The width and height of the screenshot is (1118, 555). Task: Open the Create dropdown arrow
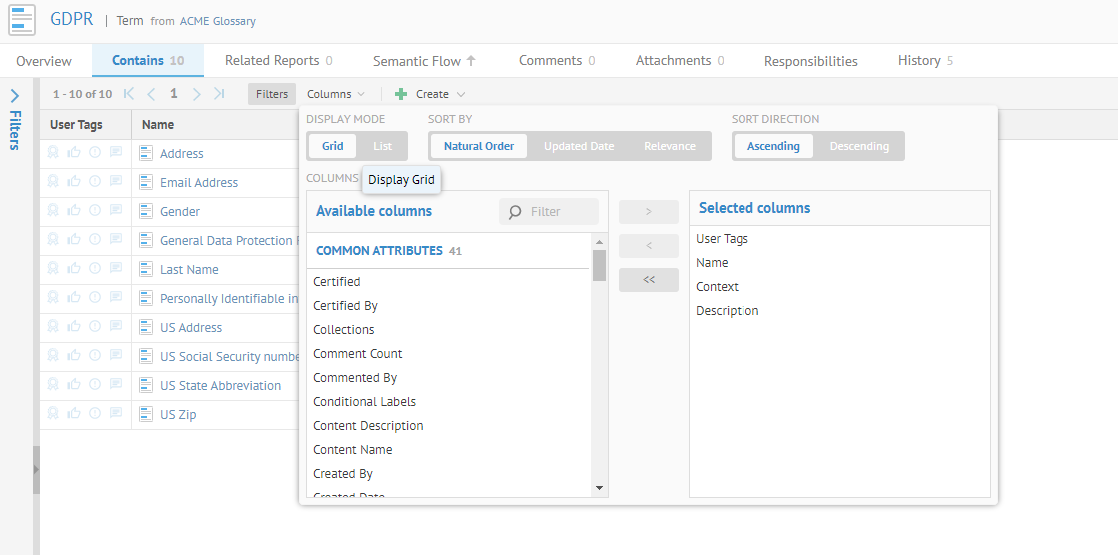[461, 94]
